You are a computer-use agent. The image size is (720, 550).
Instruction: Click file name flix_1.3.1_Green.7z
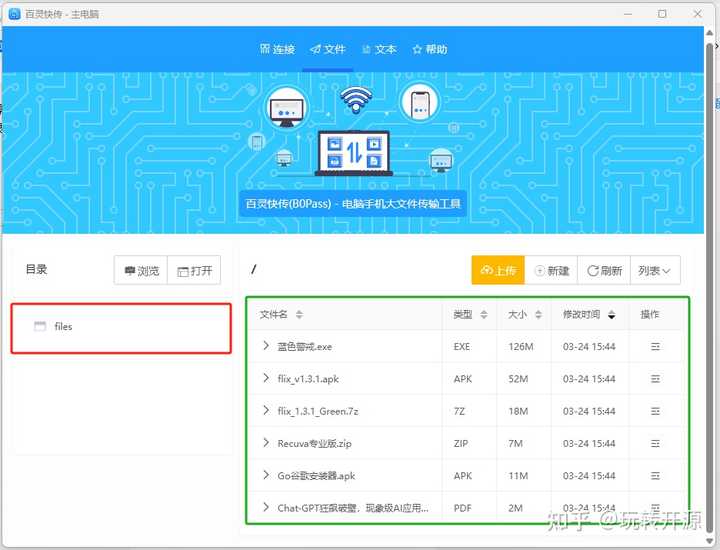pos(318,411)
